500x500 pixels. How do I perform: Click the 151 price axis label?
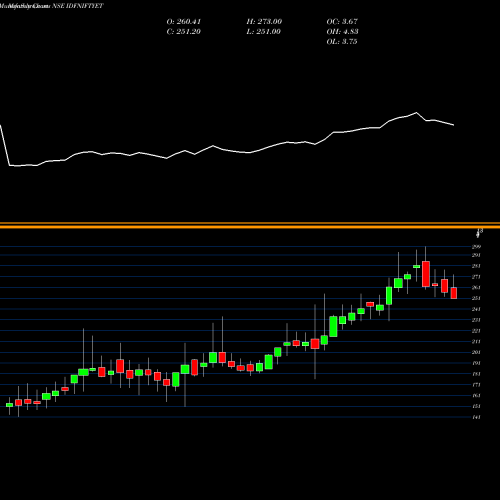click(476, 406)
